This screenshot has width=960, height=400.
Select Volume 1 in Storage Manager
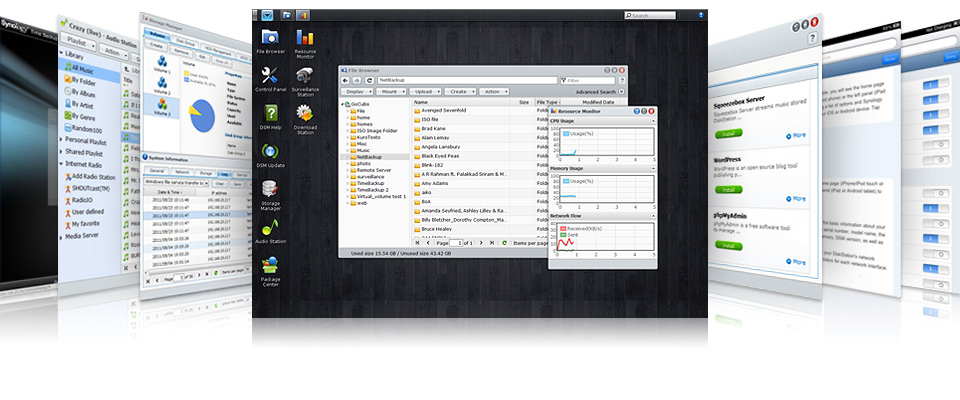coord(162,64)
